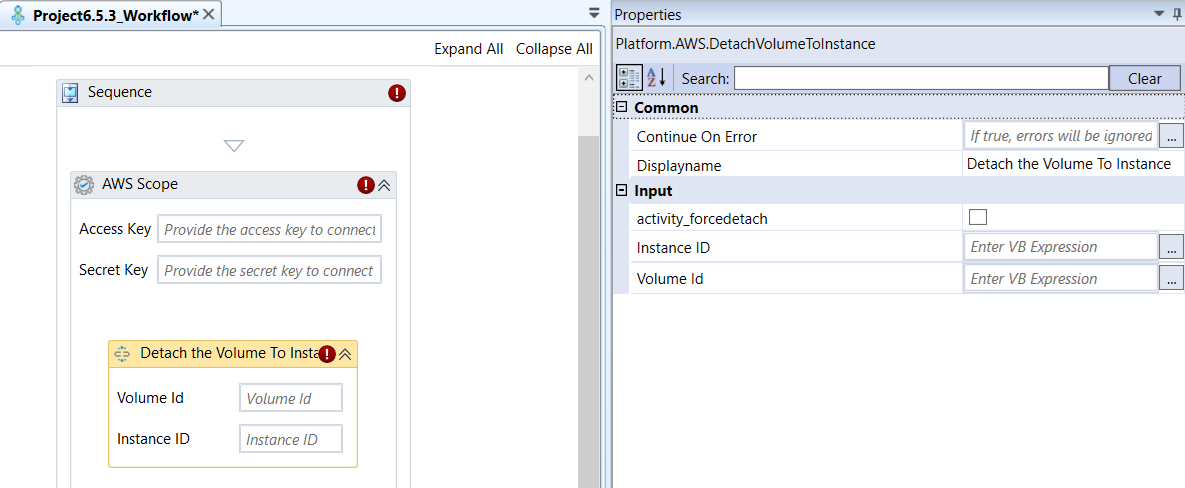Image resolution: width=1185 pixels, height=488 pixels.
Task: Click Expand All
Action: pos(469,49)
